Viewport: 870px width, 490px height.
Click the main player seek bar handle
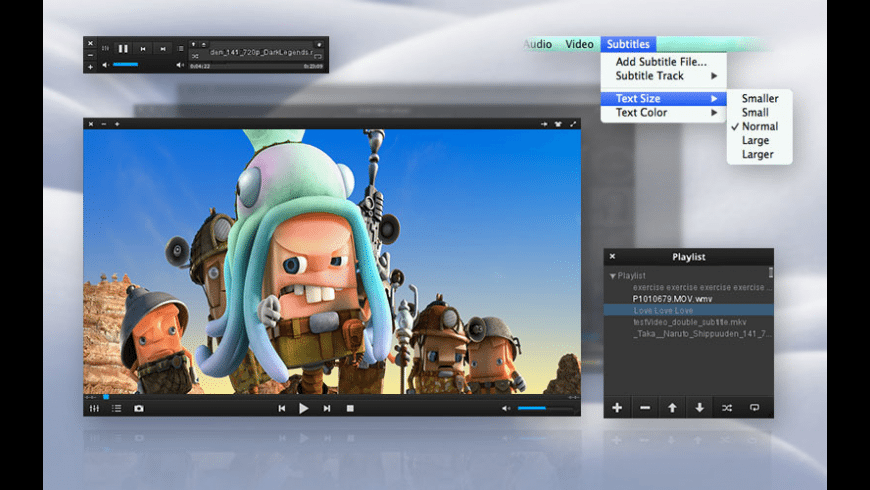106,397
